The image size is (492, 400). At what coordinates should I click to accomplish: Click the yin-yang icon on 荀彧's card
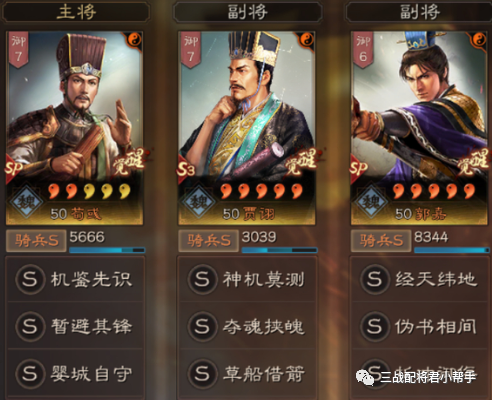tap(134, 41)
